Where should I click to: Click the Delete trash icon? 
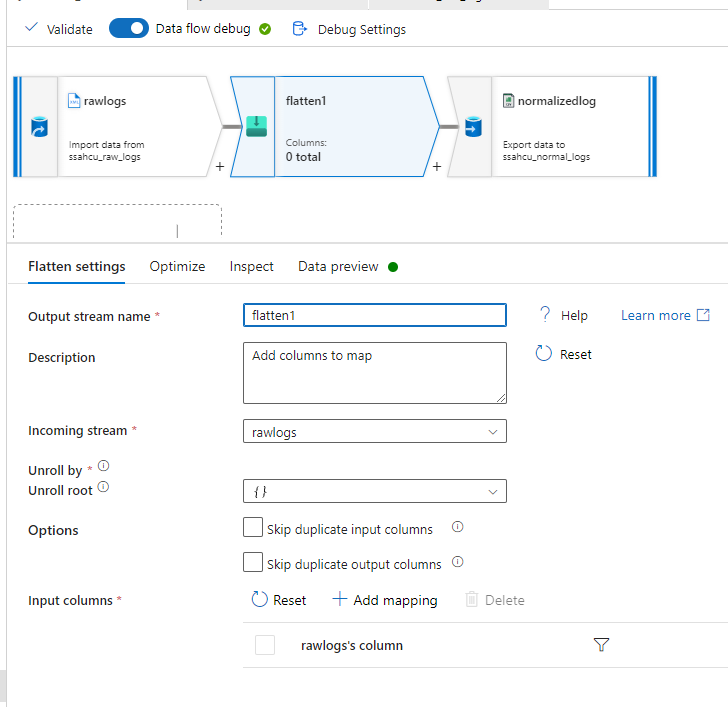click(x=471, y=599)
